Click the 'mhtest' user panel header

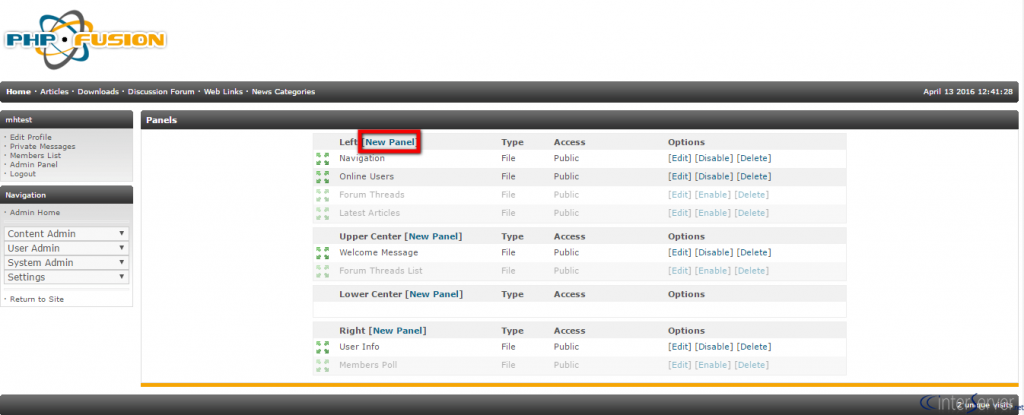click(x=67, y=120)
